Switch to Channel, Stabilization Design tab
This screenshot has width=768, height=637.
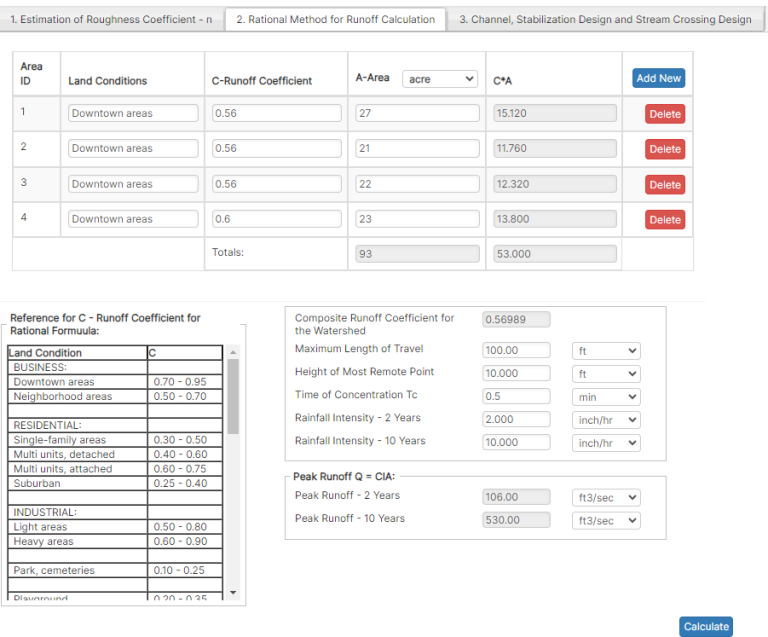(605, 19)
